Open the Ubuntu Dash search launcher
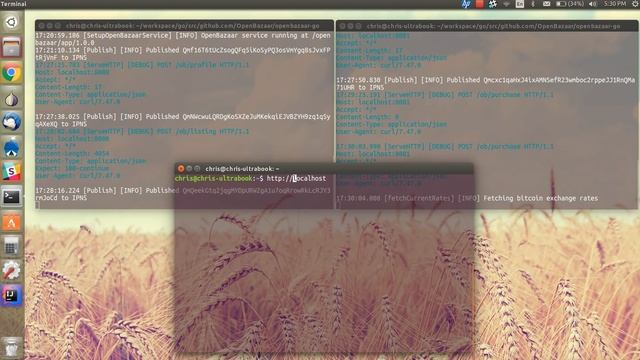Screen dimensions: 640x360 coord(11,22)
